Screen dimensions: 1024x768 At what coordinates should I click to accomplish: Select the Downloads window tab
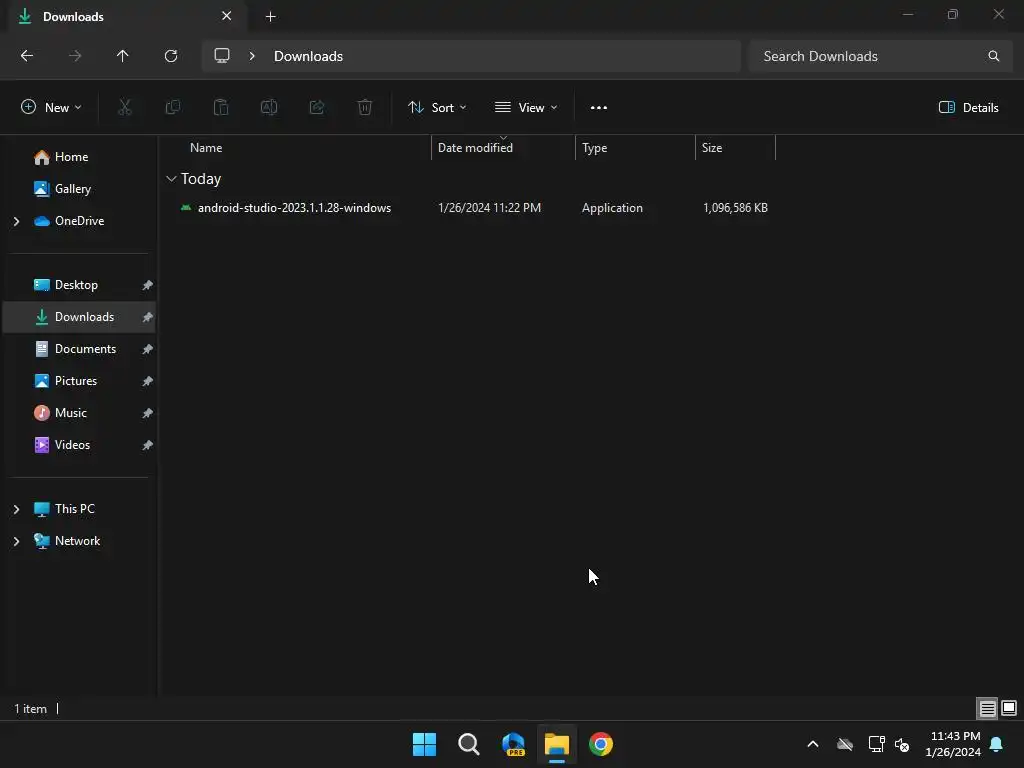point(127,16)
